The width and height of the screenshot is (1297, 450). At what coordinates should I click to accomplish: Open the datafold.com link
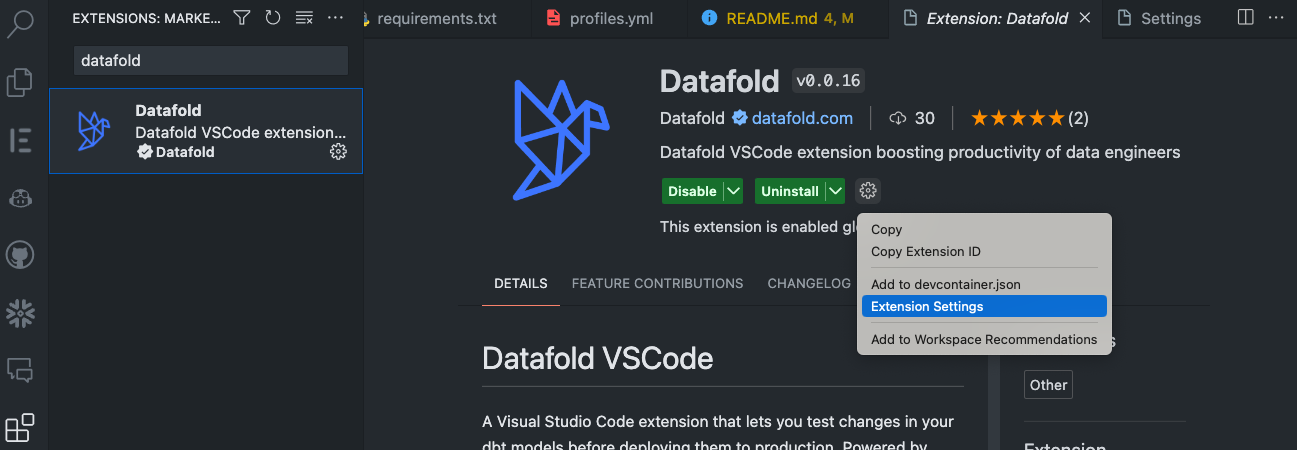click(x=802, y=118)
